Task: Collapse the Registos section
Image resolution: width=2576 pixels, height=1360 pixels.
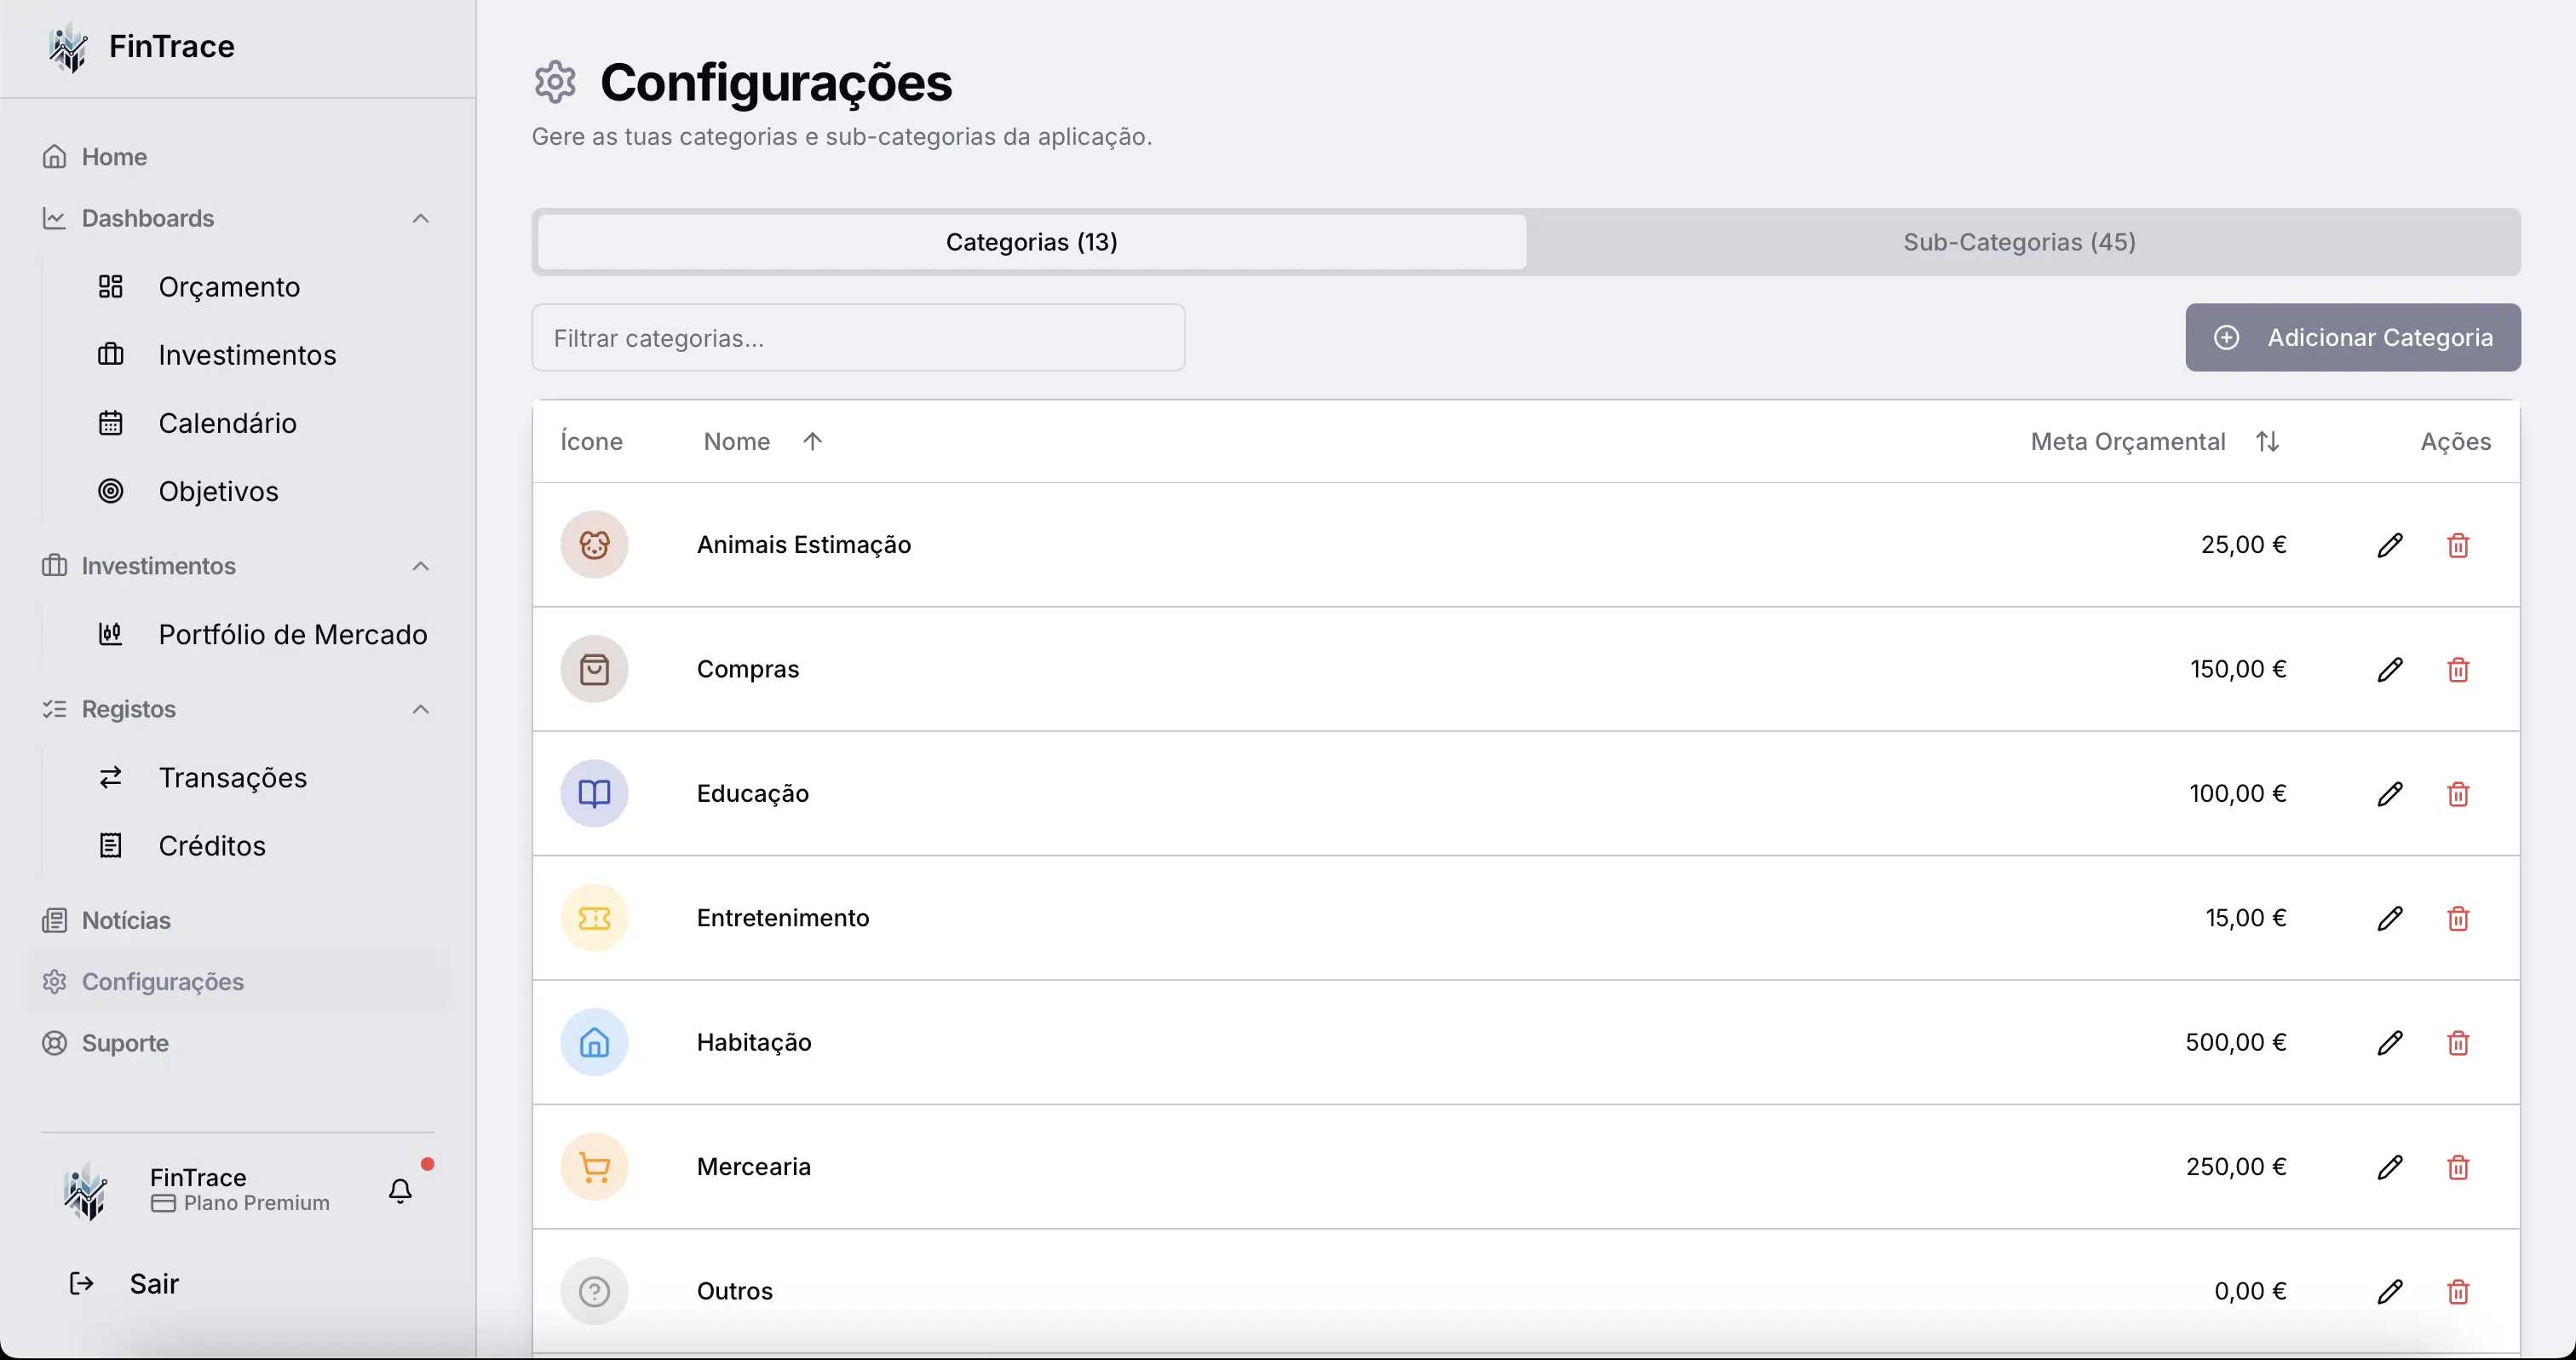Action: tap(420, 708)
